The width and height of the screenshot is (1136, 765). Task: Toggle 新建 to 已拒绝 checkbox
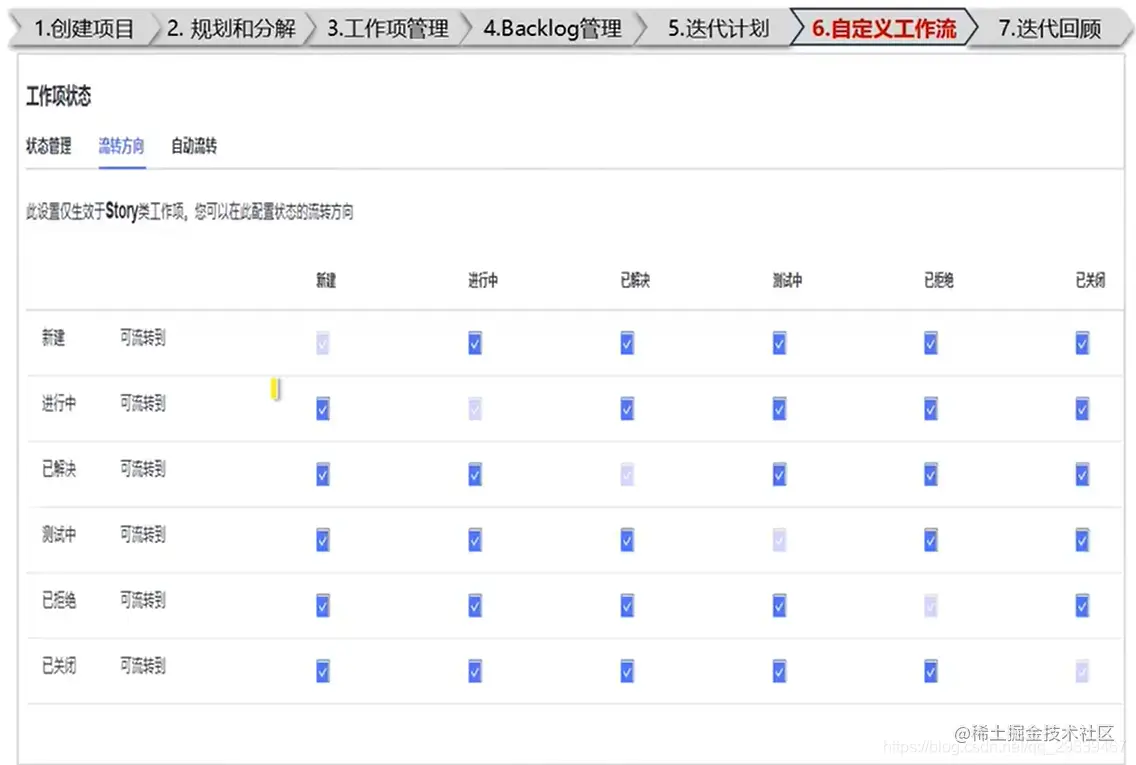[x=931, y=343]
